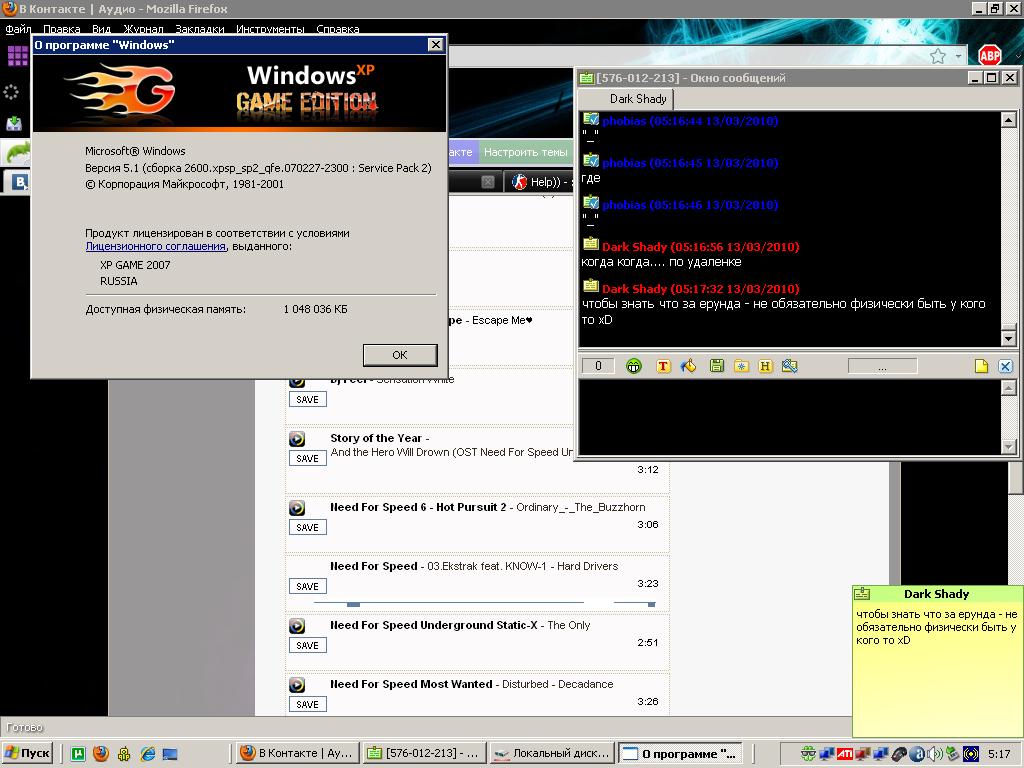Switch to '[576-012-213]' taskbar button

424,753
